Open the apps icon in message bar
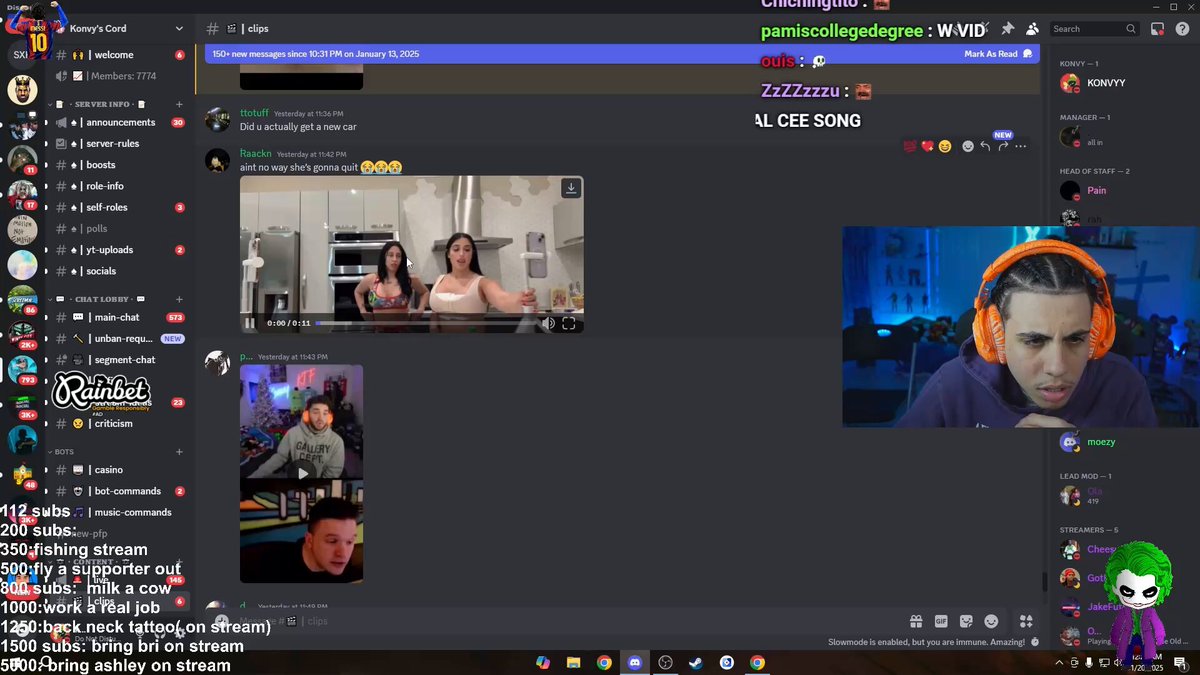 [x=1025, y=621]
